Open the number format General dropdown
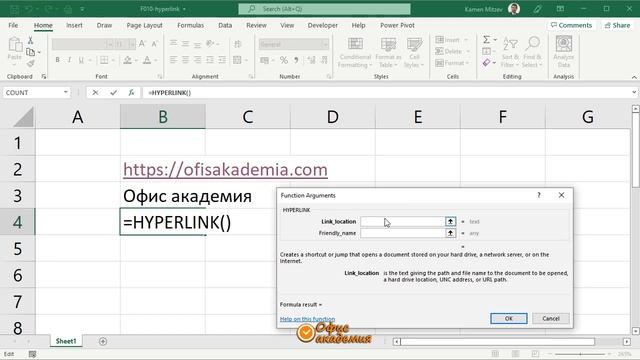The width and height of the screenshot is (640, 360). point(325,44)
